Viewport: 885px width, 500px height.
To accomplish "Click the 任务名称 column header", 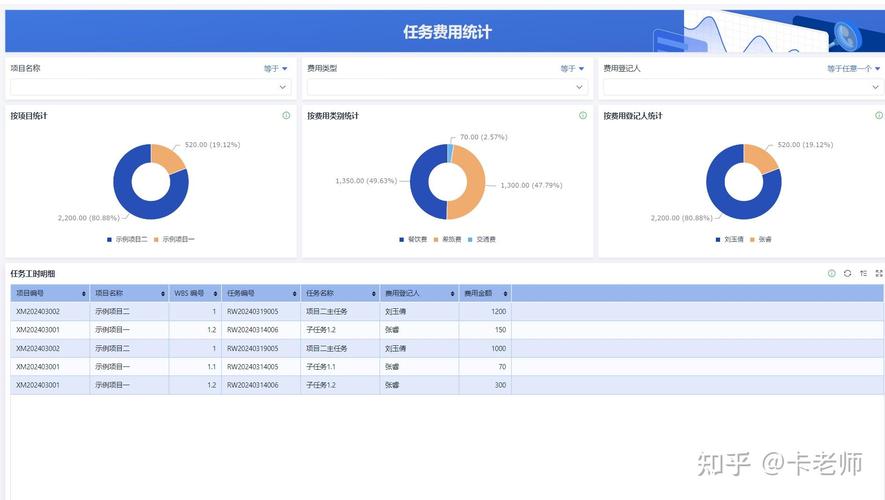I will [340, 293].
